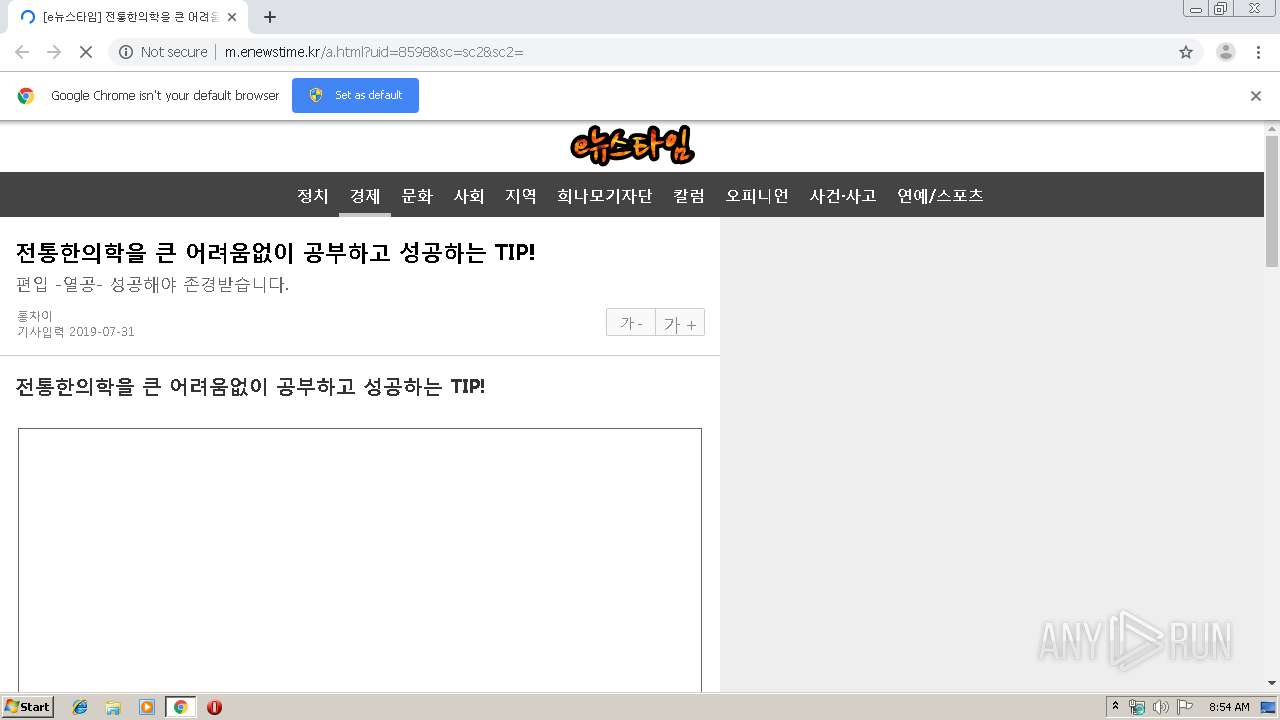Select the e뉴스타임 browser tab
This screenshot has height=720, width=1280.
coord(128,17)
